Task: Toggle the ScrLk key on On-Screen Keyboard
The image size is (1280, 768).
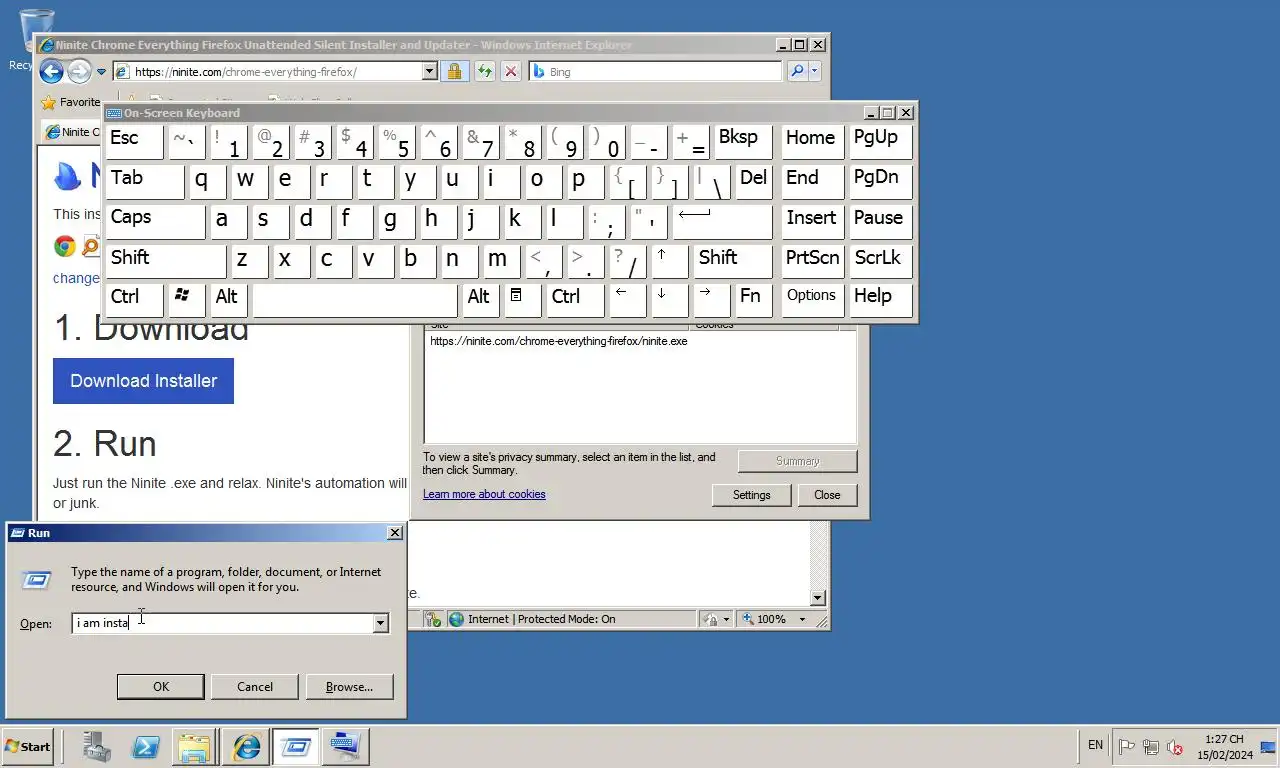Action: [x=880, y=260]
